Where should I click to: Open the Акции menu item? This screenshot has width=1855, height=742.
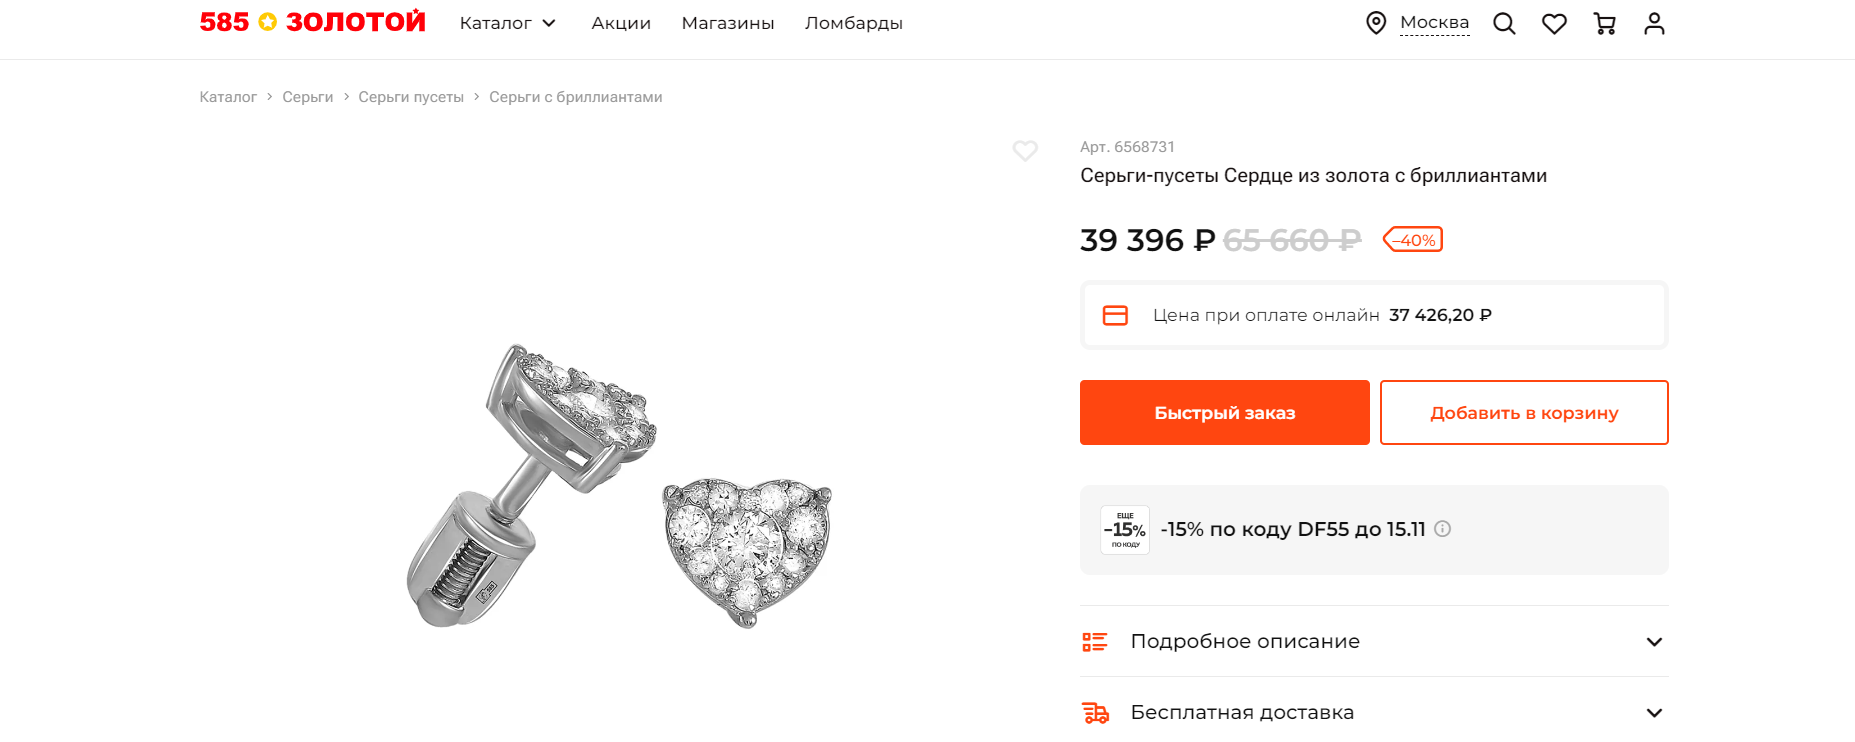tap(621, 23)
